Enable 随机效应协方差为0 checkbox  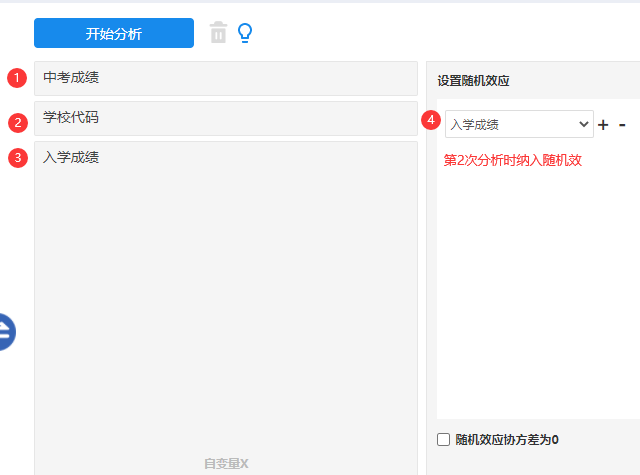pos(444,439)
